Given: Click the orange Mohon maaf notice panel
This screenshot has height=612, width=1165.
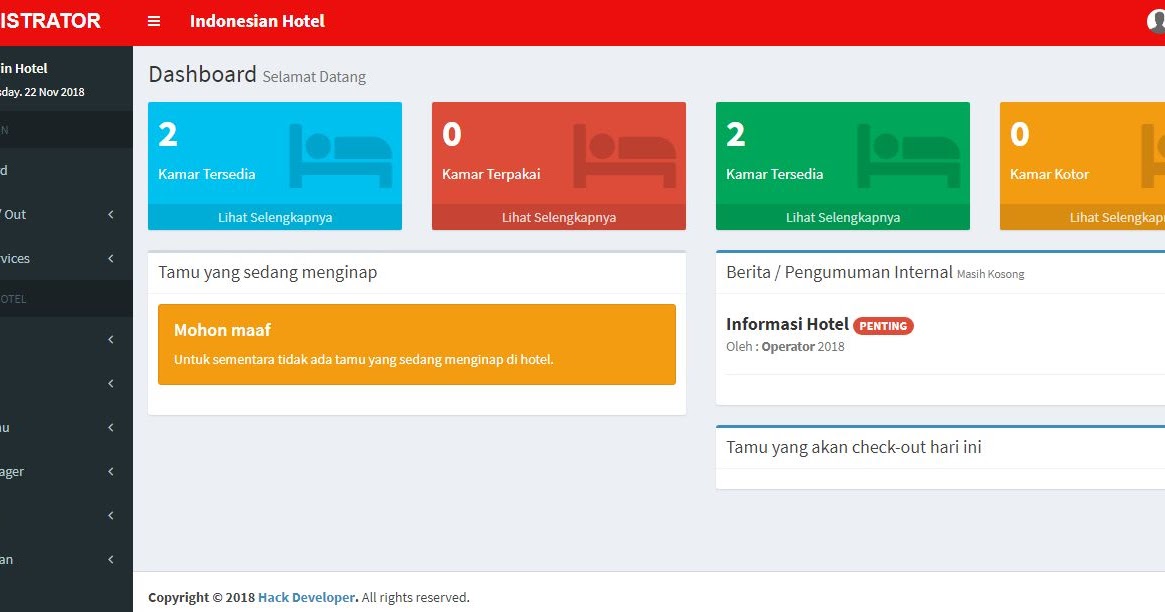Looking at the screenshot, I should pos(417,345).
